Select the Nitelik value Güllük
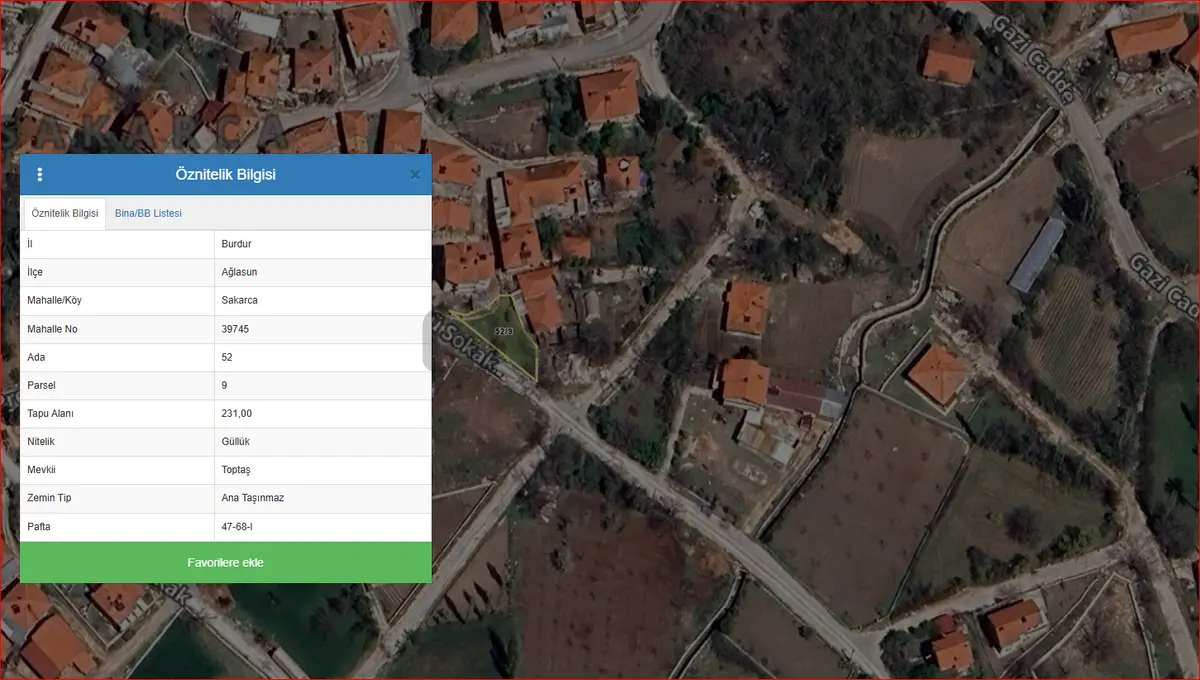Viewport: 1200px width, 680px height. click(236, 441)
